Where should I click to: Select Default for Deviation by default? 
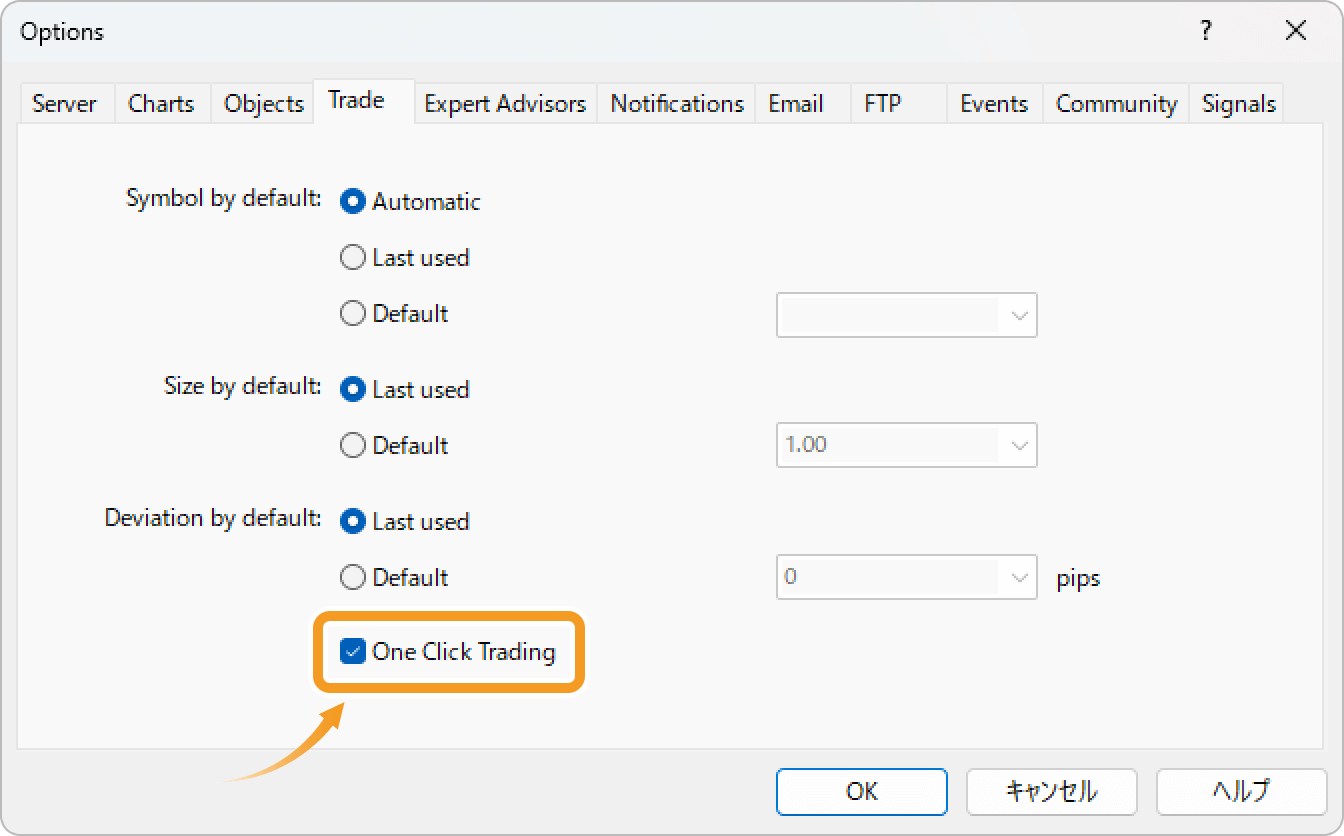coord(353,577)
